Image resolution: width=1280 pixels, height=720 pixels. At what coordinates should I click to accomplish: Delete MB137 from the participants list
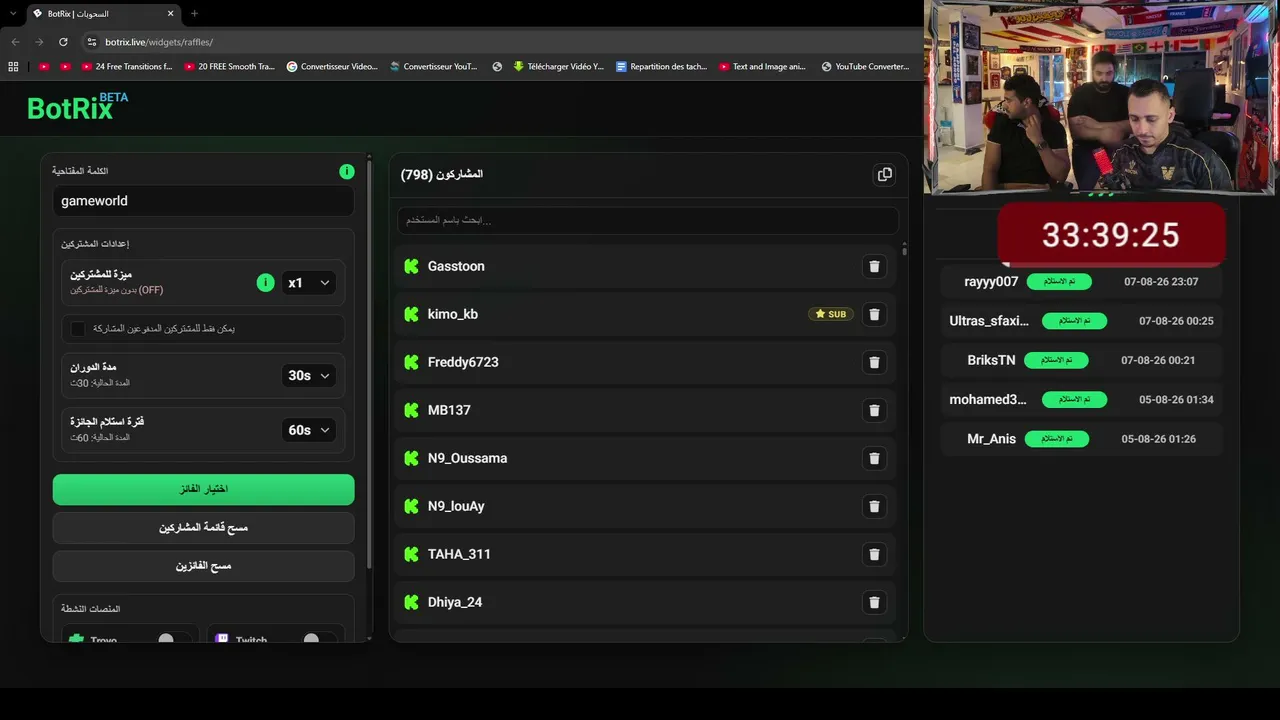coord(874,410)
